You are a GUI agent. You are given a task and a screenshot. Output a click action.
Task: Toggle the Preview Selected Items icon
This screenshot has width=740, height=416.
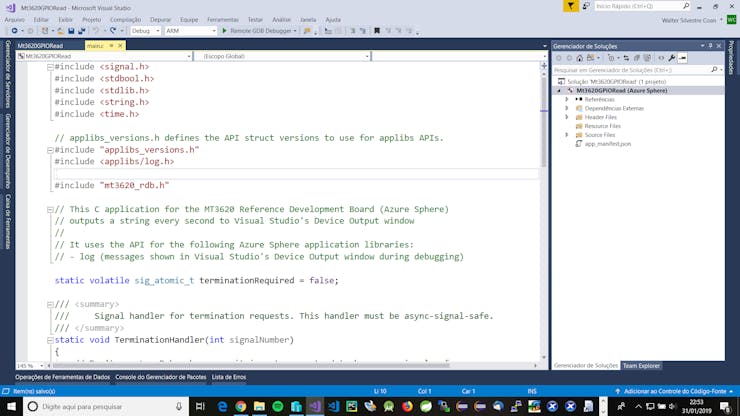pos(682,58)
